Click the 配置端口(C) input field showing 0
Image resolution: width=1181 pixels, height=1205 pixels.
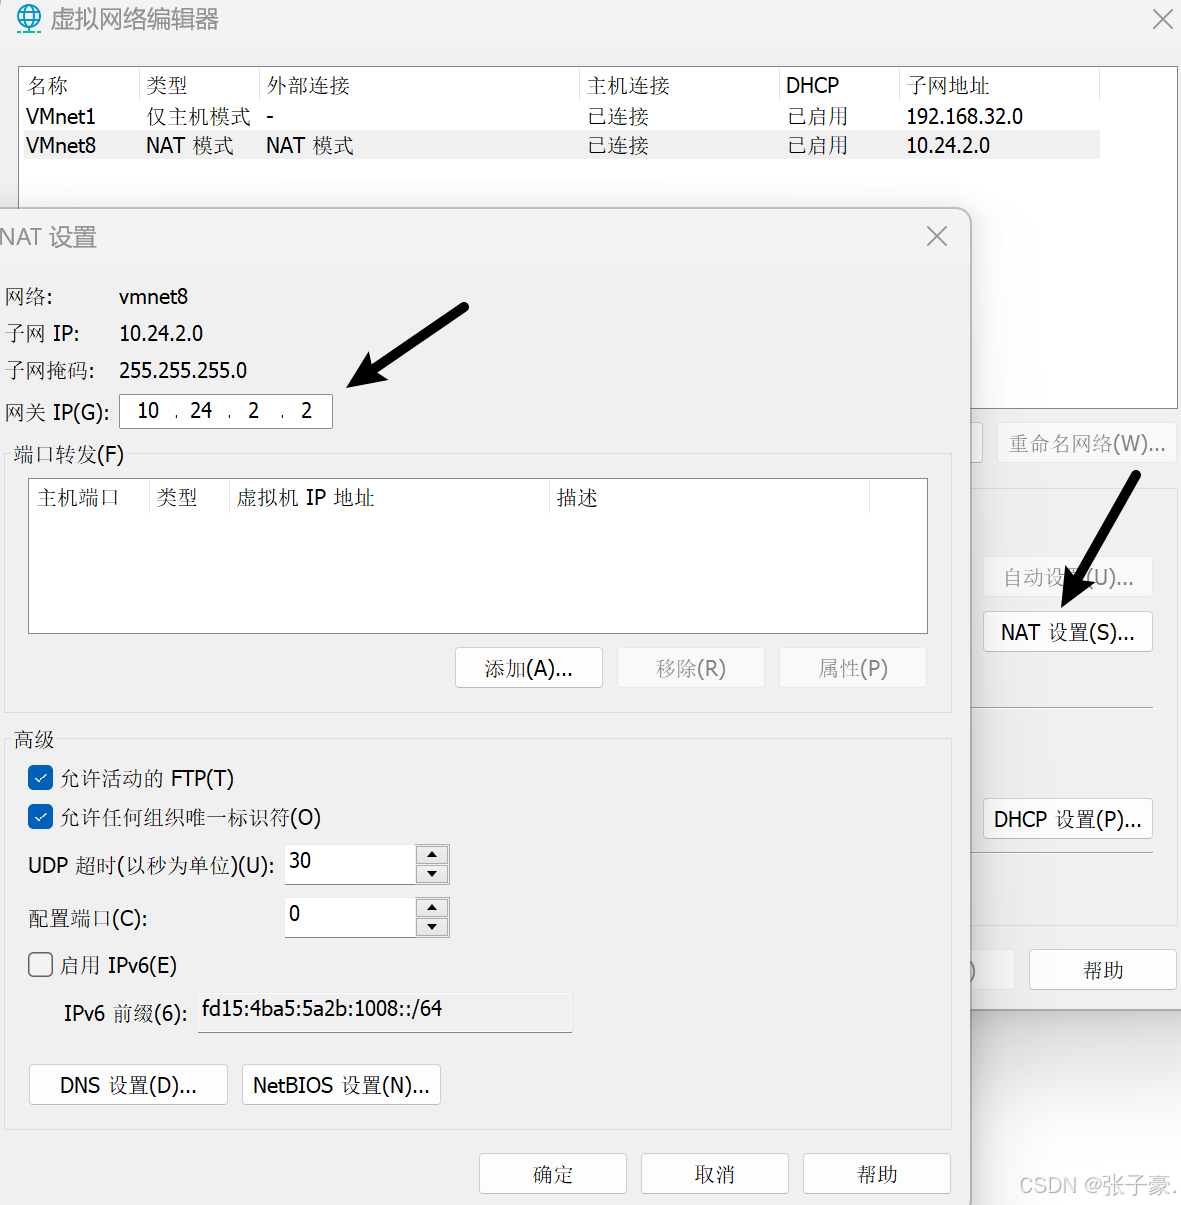[350, 917]
